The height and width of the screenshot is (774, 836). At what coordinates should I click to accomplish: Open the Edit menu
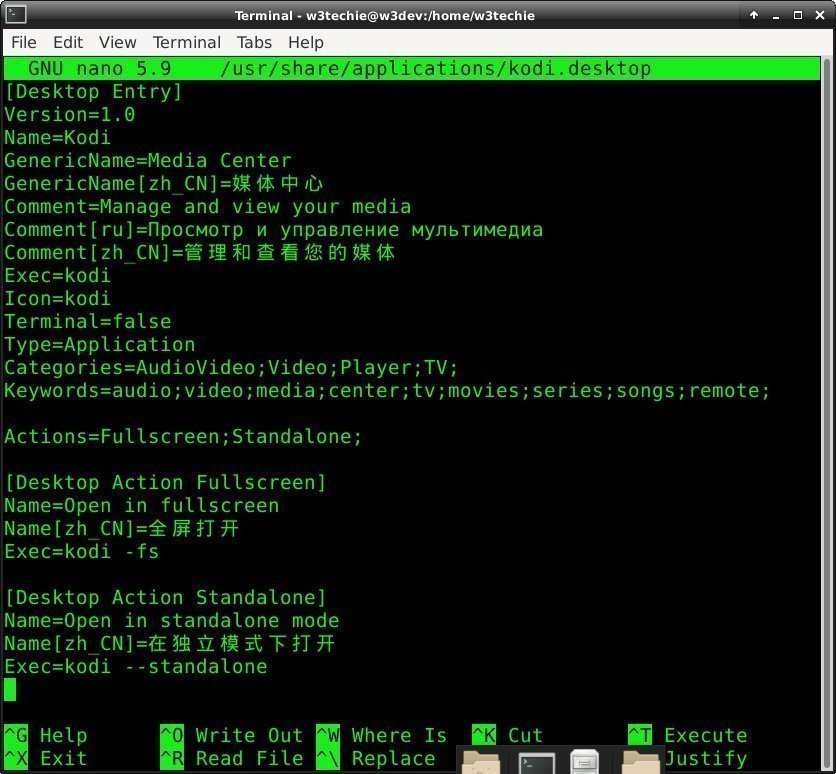[x=68, y=42]
